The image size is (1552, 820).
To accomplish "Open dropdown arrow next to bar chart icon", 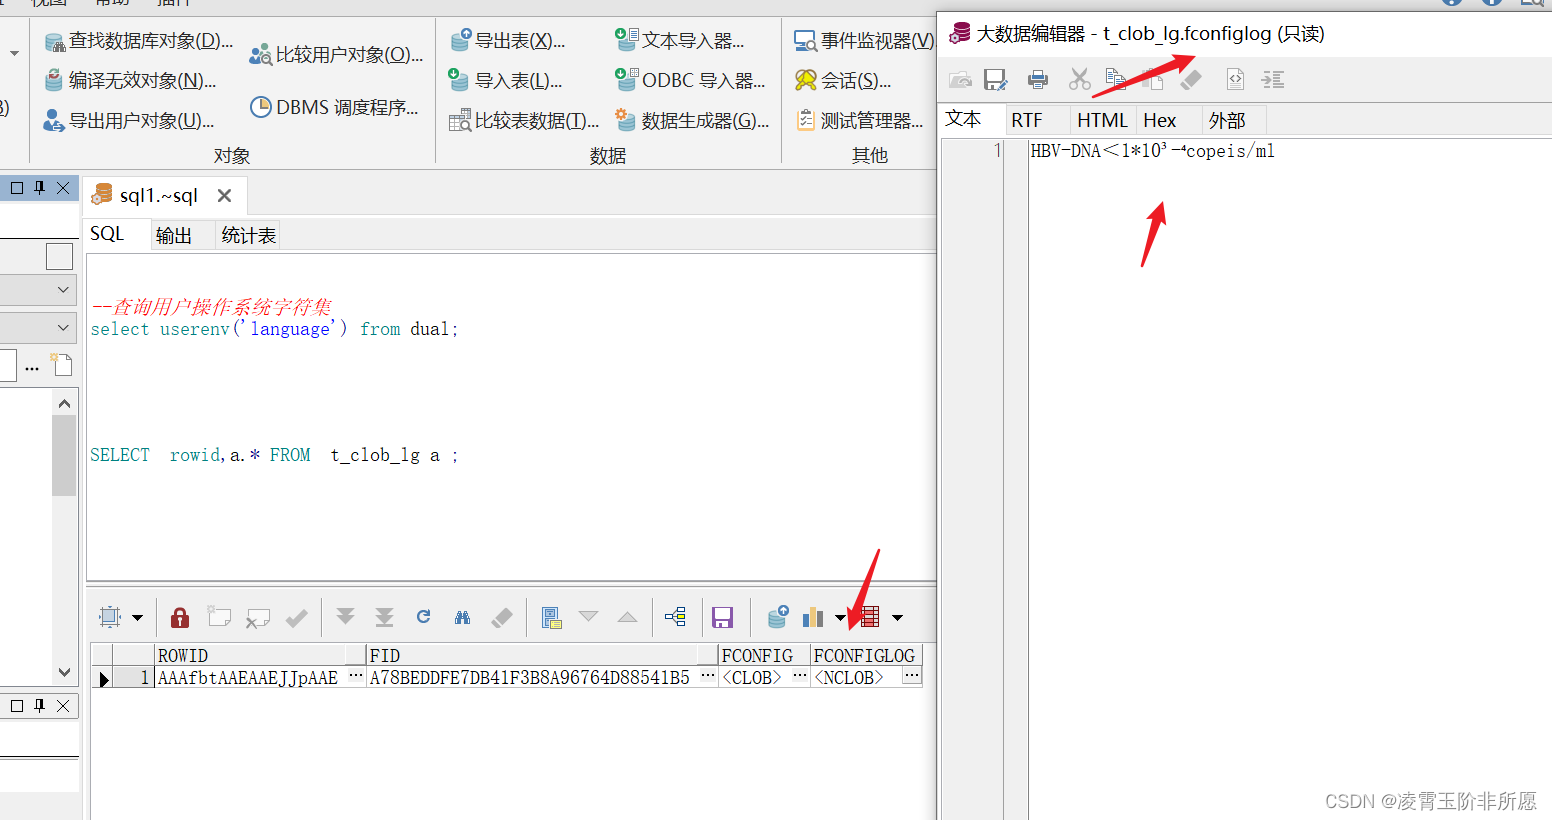I will click(x=840, y=618).
